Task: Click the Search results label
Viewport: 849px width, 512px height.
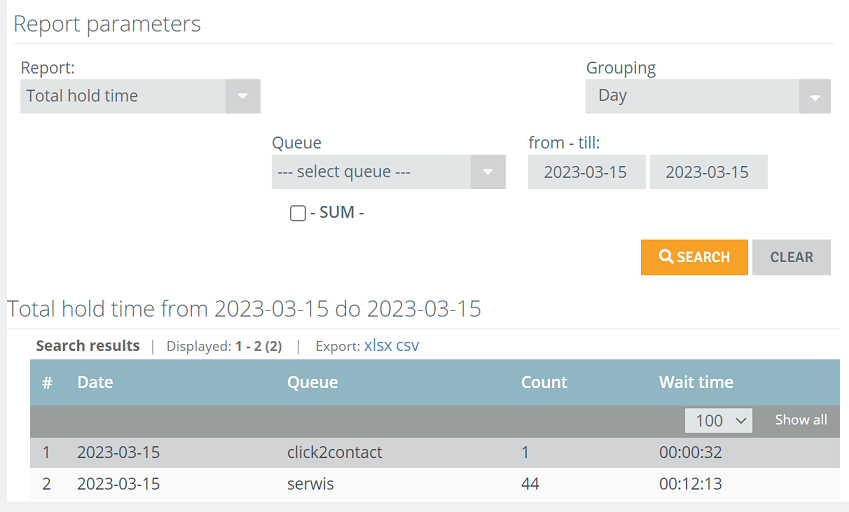Action: 88,345
